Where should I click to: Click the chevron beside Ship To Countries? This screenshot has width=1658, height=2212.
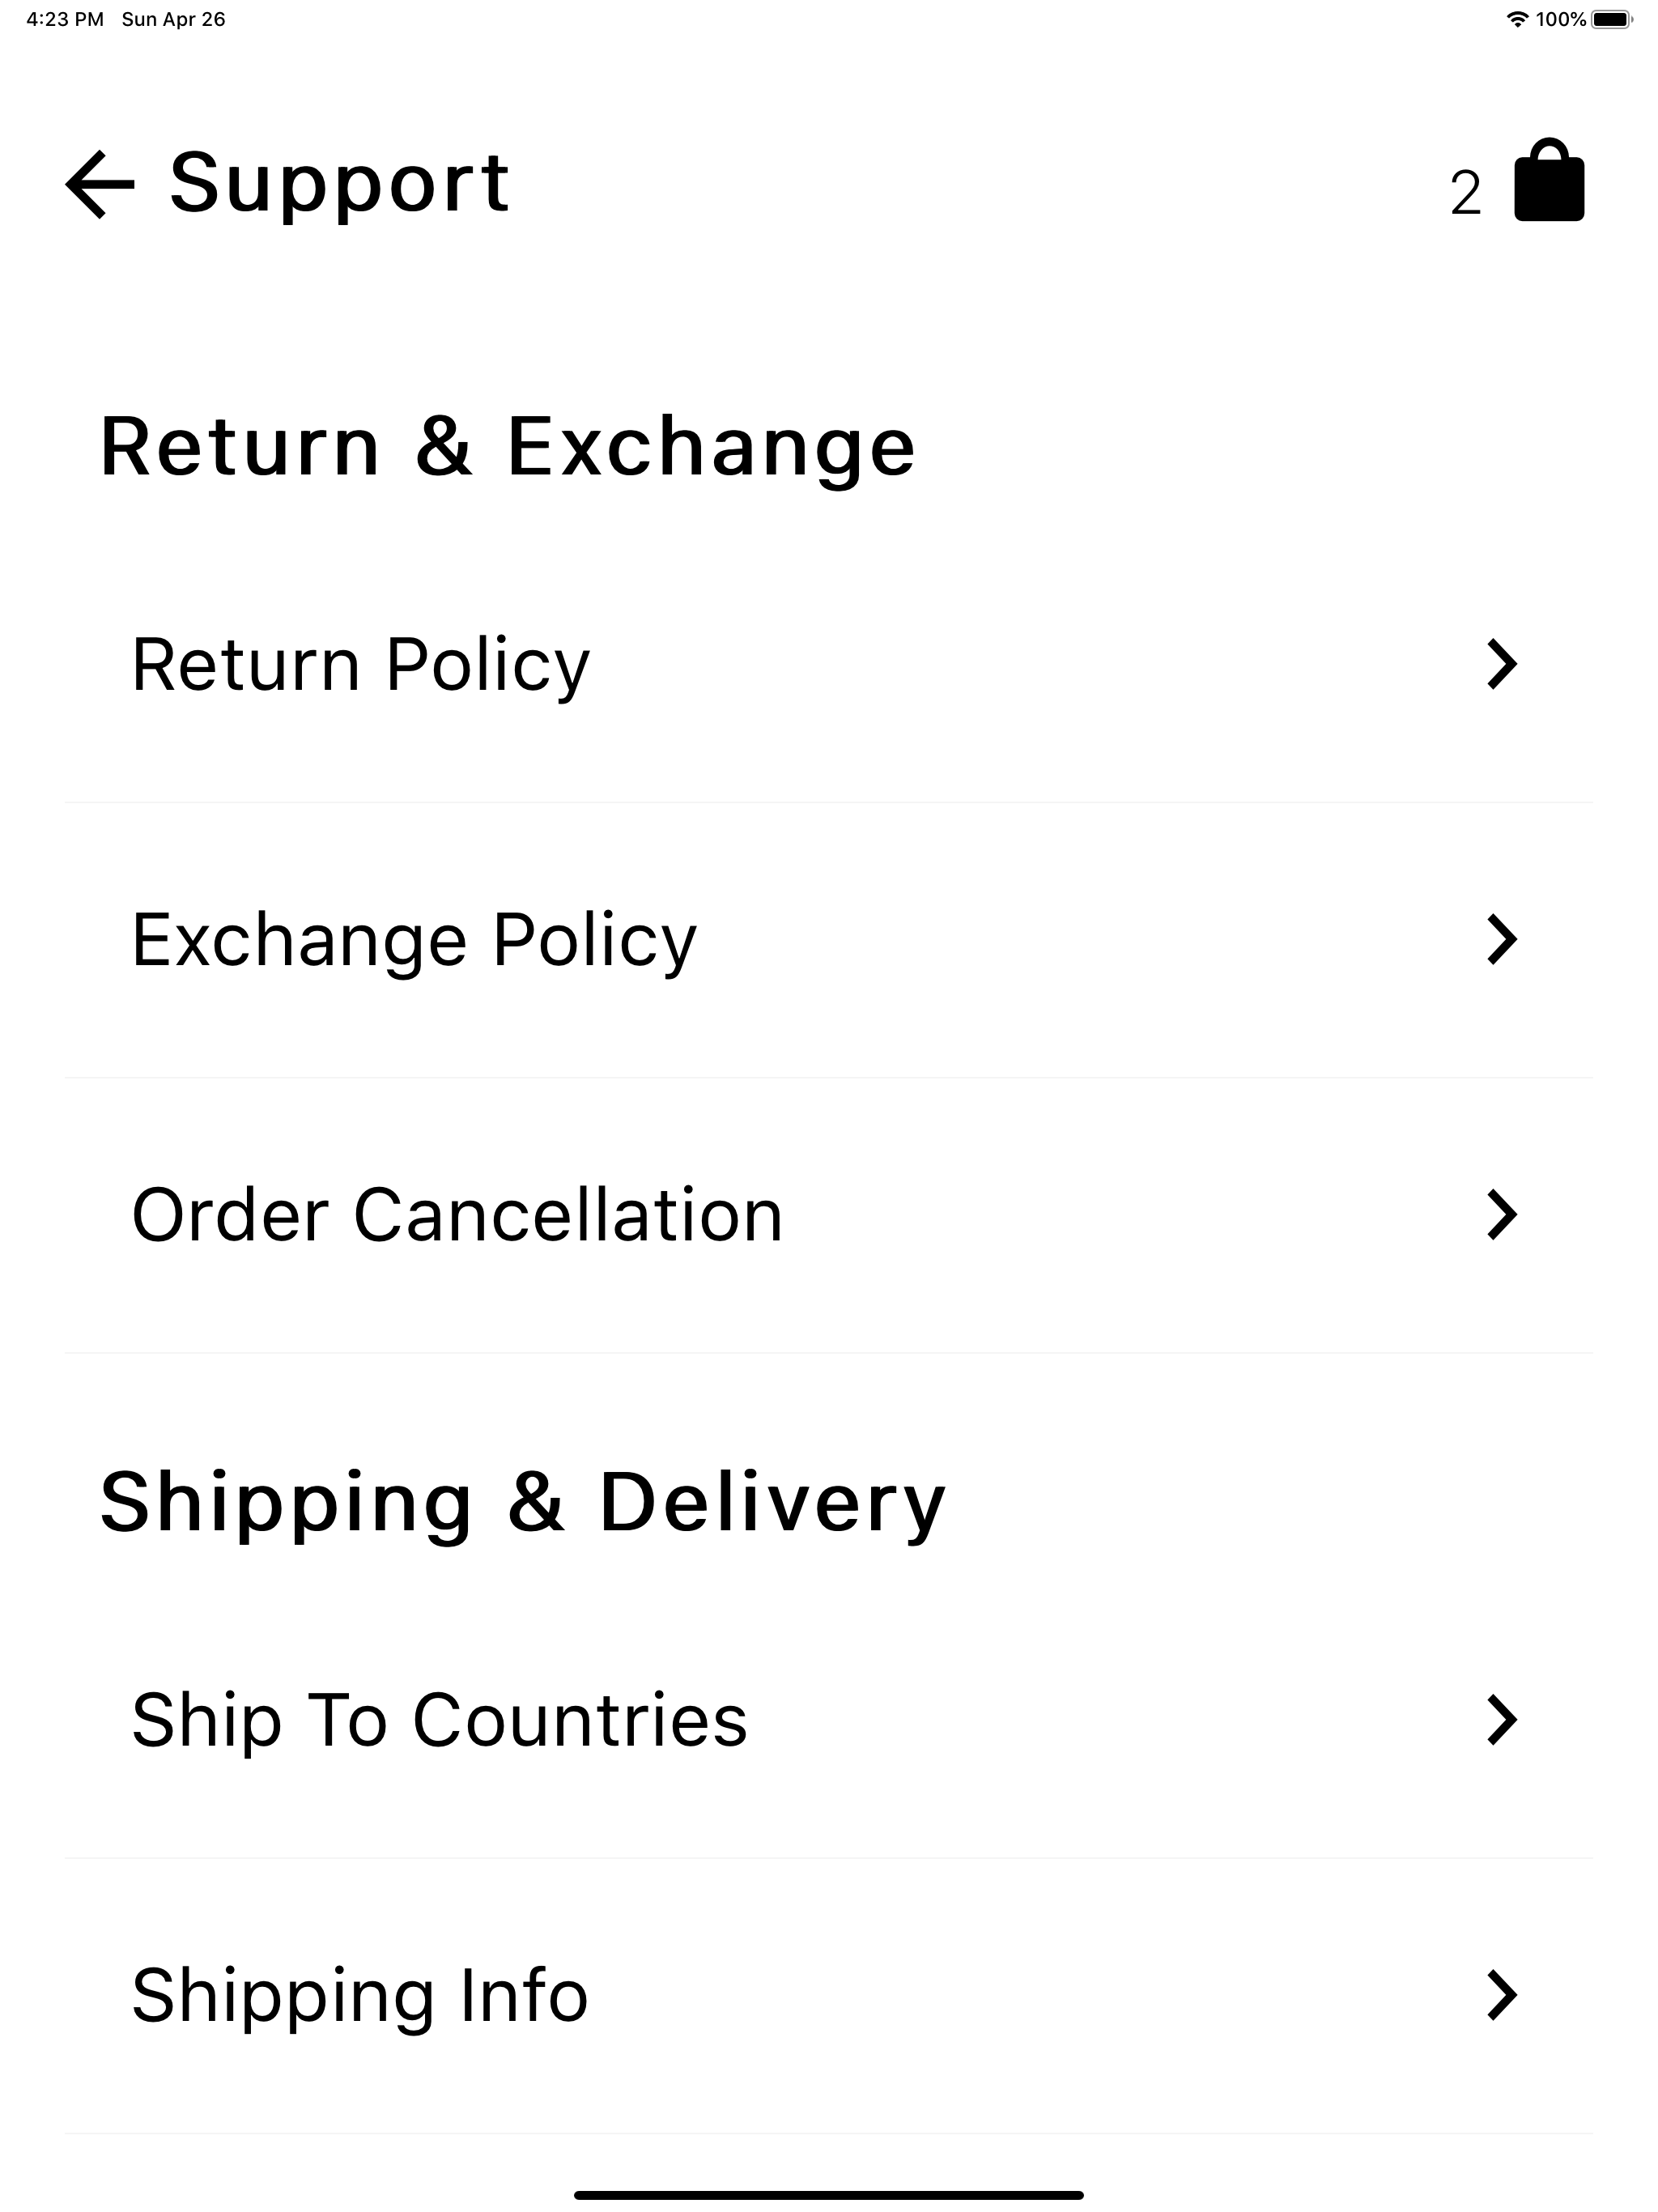click(x=1501, y=1720)
